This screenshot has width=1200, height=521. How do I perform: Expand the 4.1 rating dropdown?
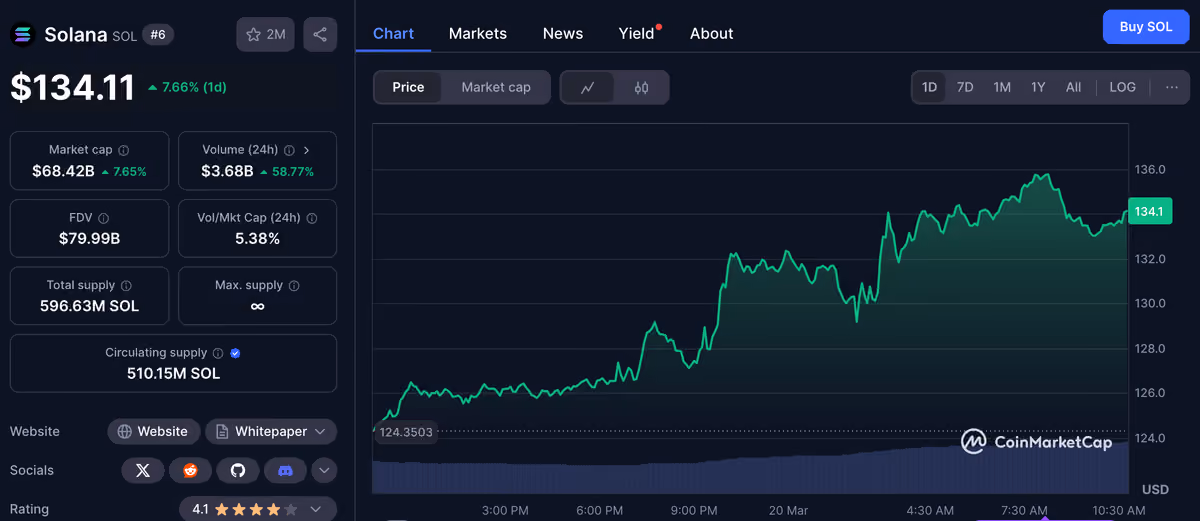pyautogui.click(x=258, y=509)
